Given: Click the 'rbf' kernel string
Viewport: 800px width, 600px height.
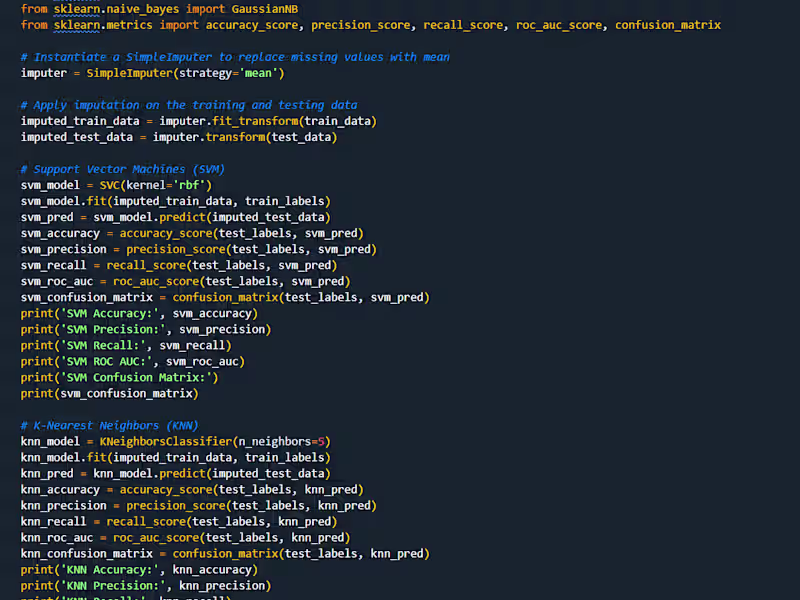Looking at the screenshot, I should click(189, 185).
